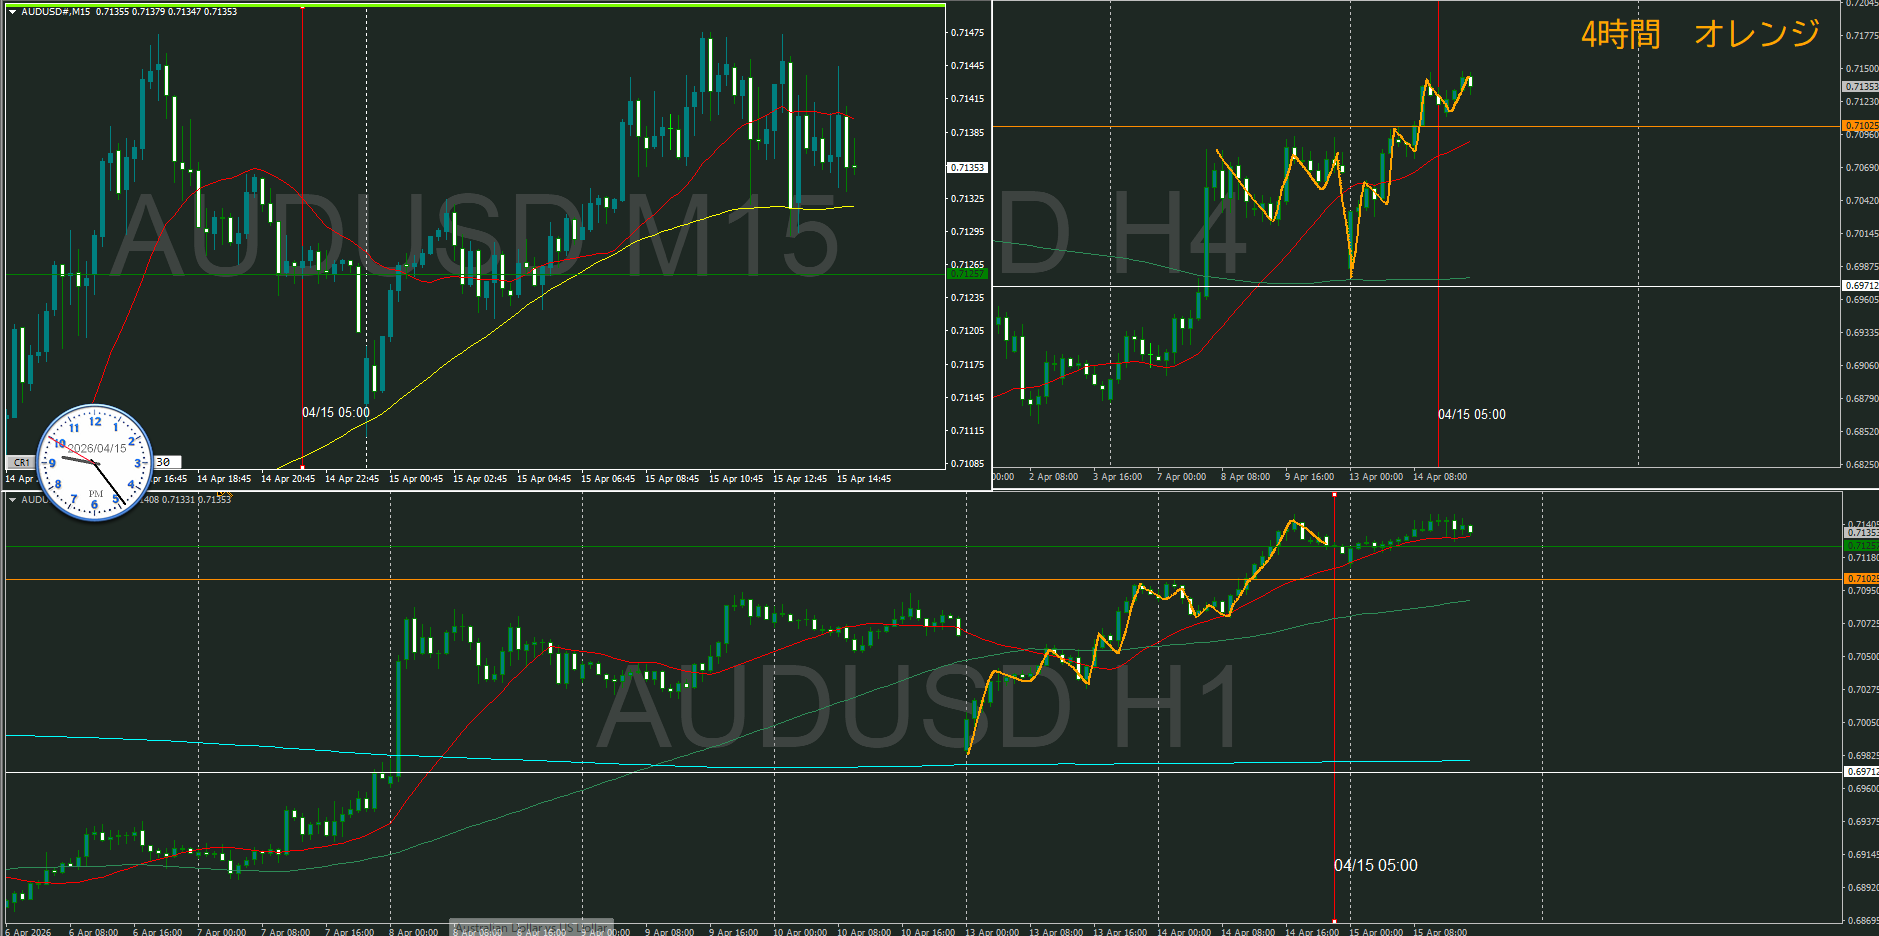Image resolution: width=1879 pixels, height=936 pixels.
Task: Click the 04/15 05:00 label on M15 chart
Action: click(336, 412)
